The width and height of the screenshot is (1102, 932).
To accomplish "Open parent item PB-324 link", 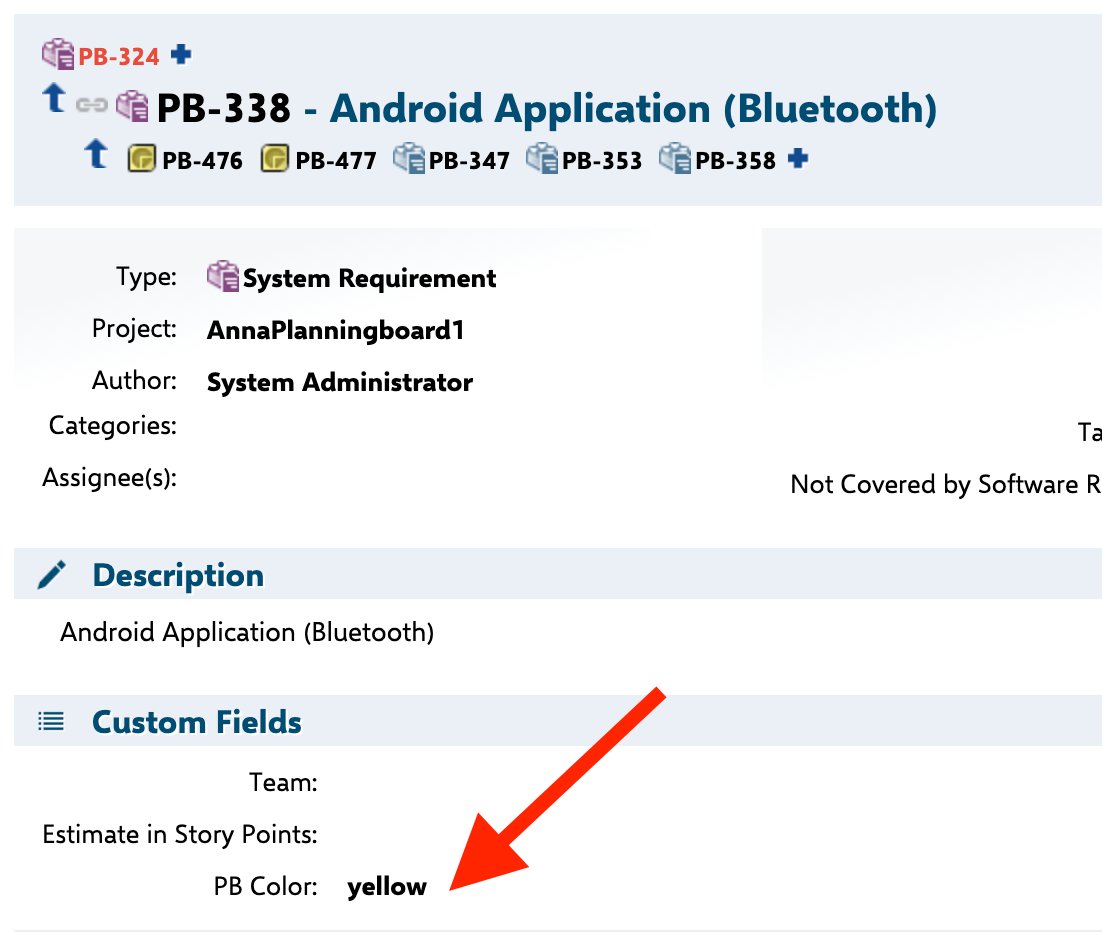I will pos(118,56).
